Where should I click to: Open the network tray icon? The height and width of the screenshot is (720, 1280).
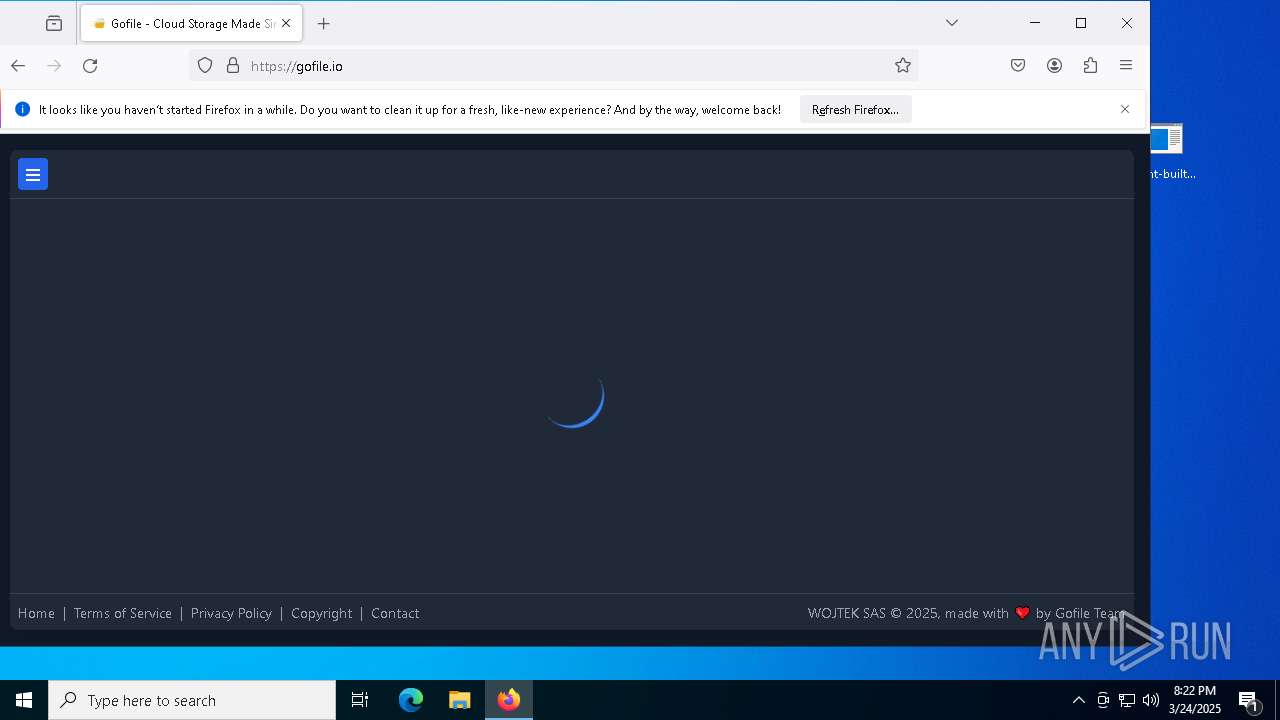[x=1127, y=700]
